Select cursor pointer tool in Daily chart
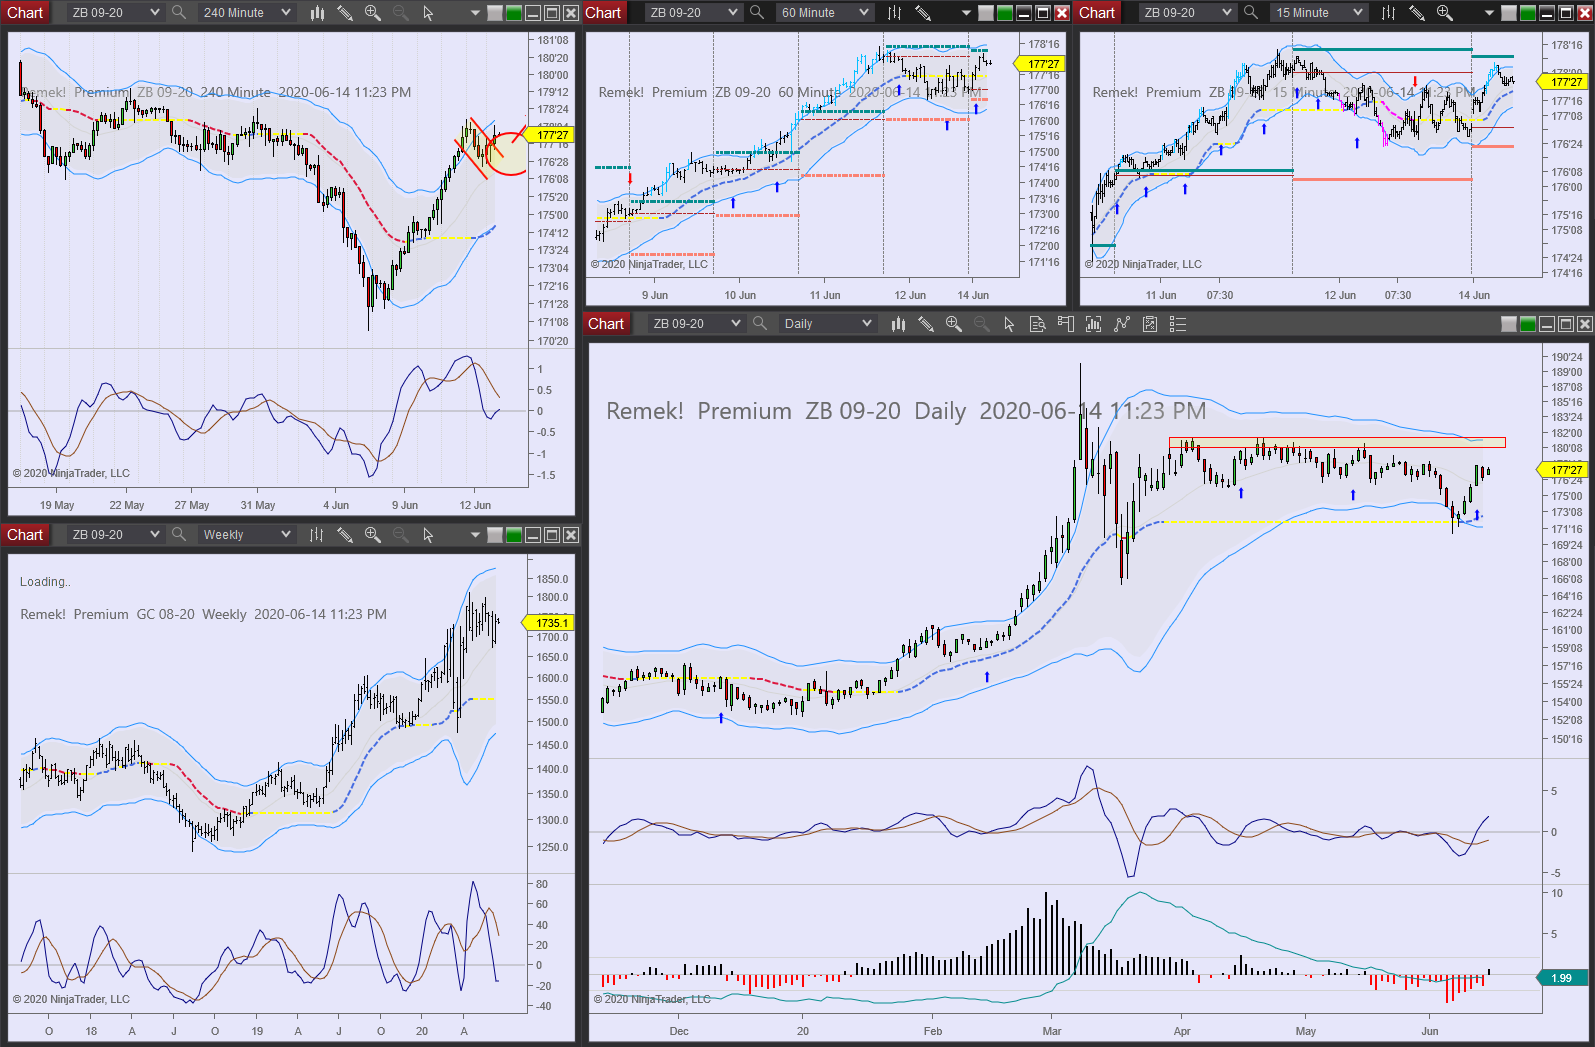The image size is (1595, 1047). pyautogui.click(x=1009, y=324)
